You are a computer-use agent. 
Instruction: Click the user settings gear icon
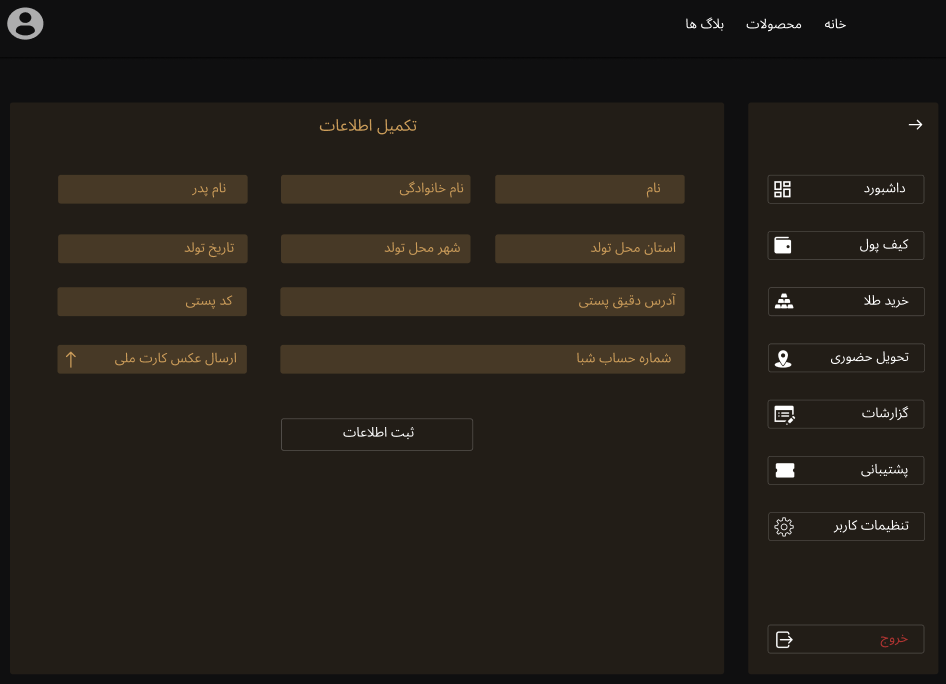(784, 527)
